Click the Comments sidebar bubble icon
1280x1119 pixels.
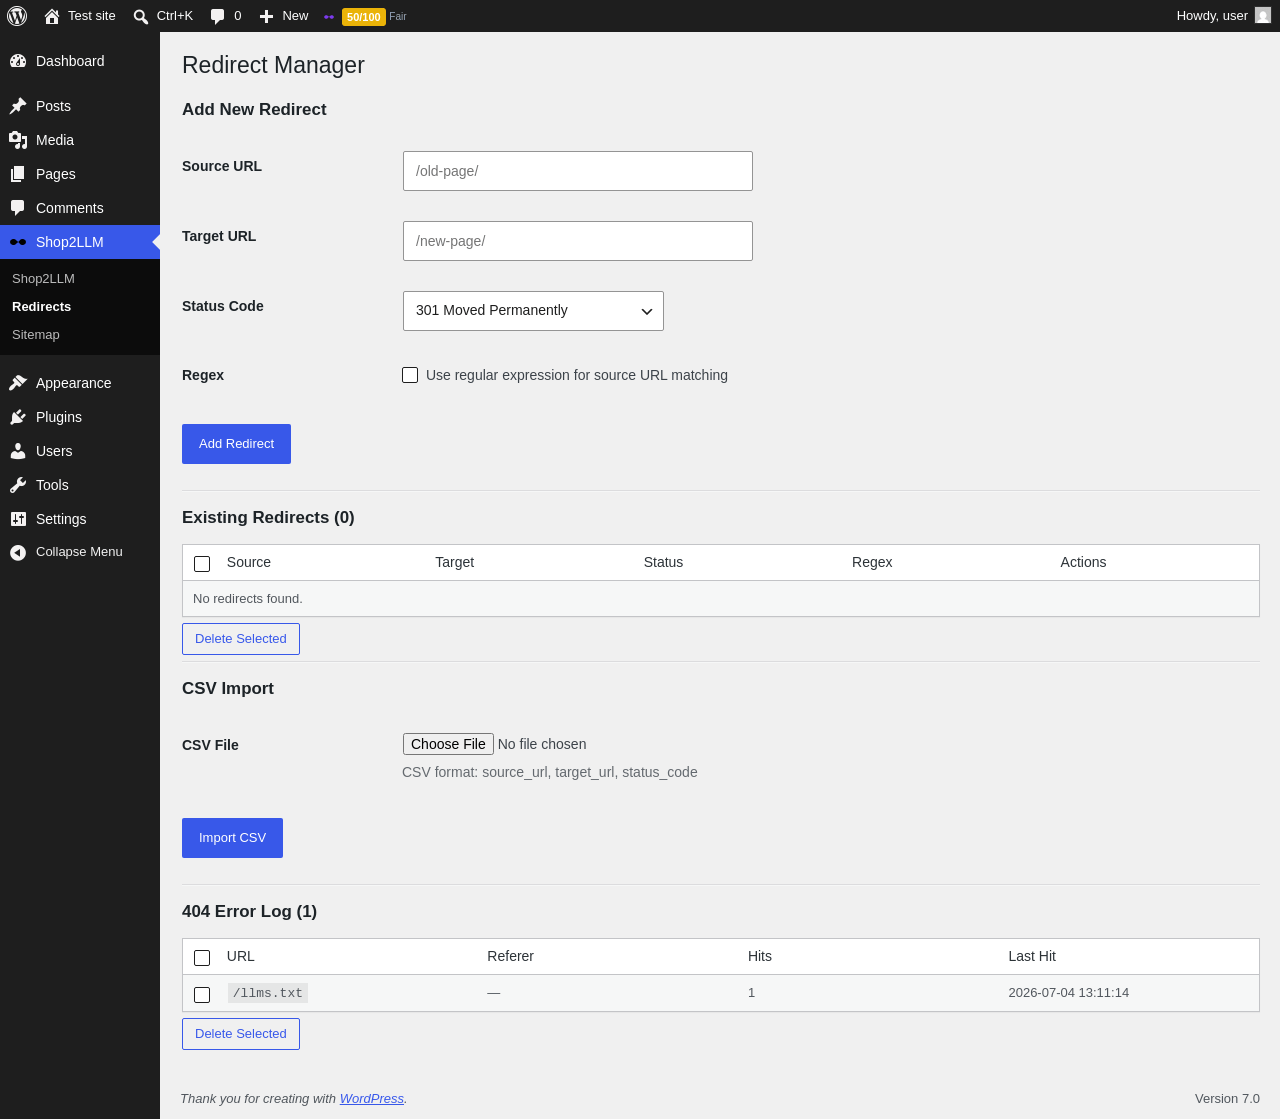point(18,208)
